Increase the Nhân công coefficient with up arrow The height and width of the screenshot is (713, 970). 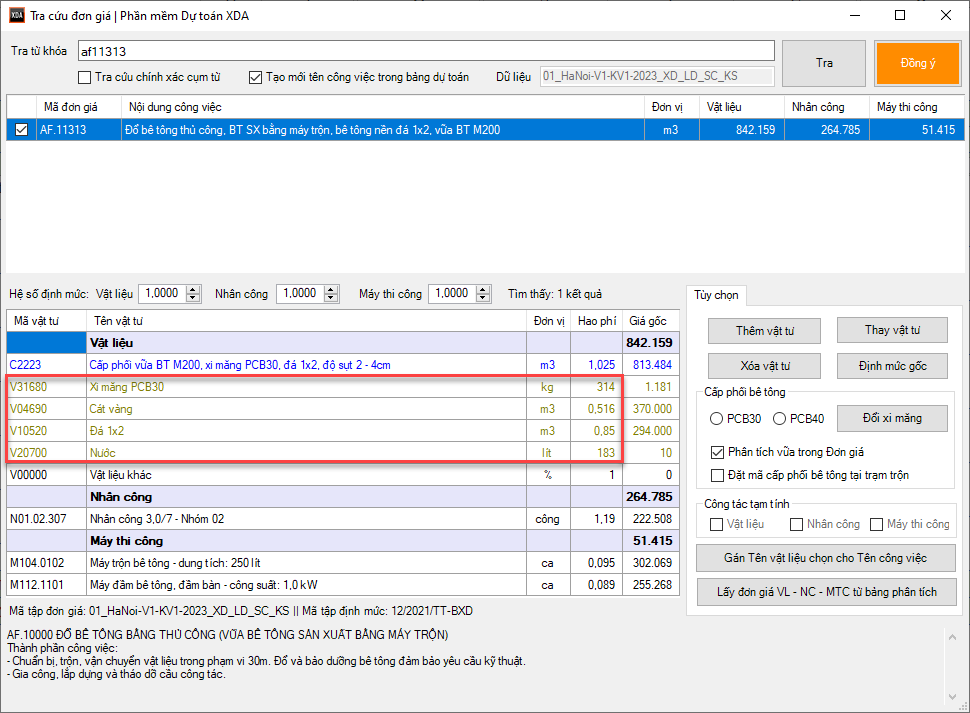332,289
